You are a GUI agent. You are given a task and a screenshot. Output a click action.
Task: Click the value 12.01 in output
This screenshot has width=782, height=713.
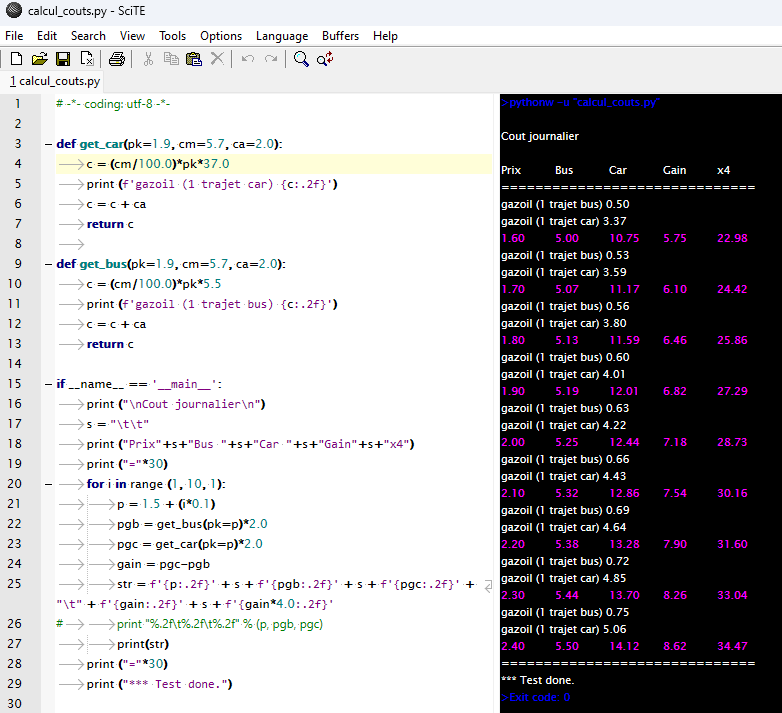pyautogui.click(x=624, y=391)
